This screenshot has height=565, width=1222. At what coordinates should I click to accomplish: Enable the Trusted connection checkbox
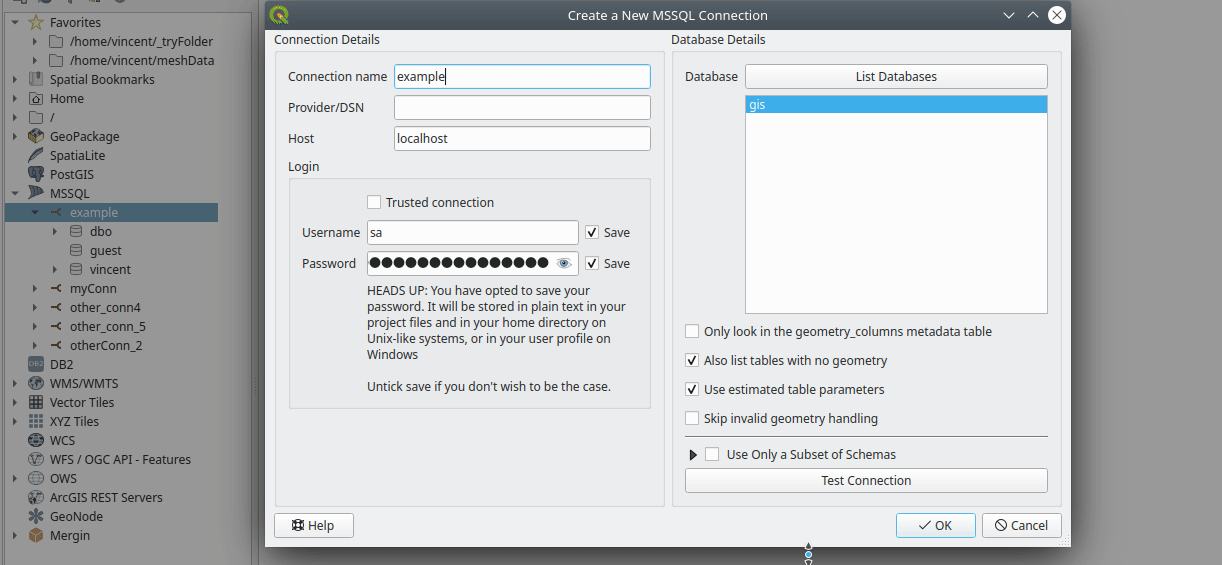374,202
